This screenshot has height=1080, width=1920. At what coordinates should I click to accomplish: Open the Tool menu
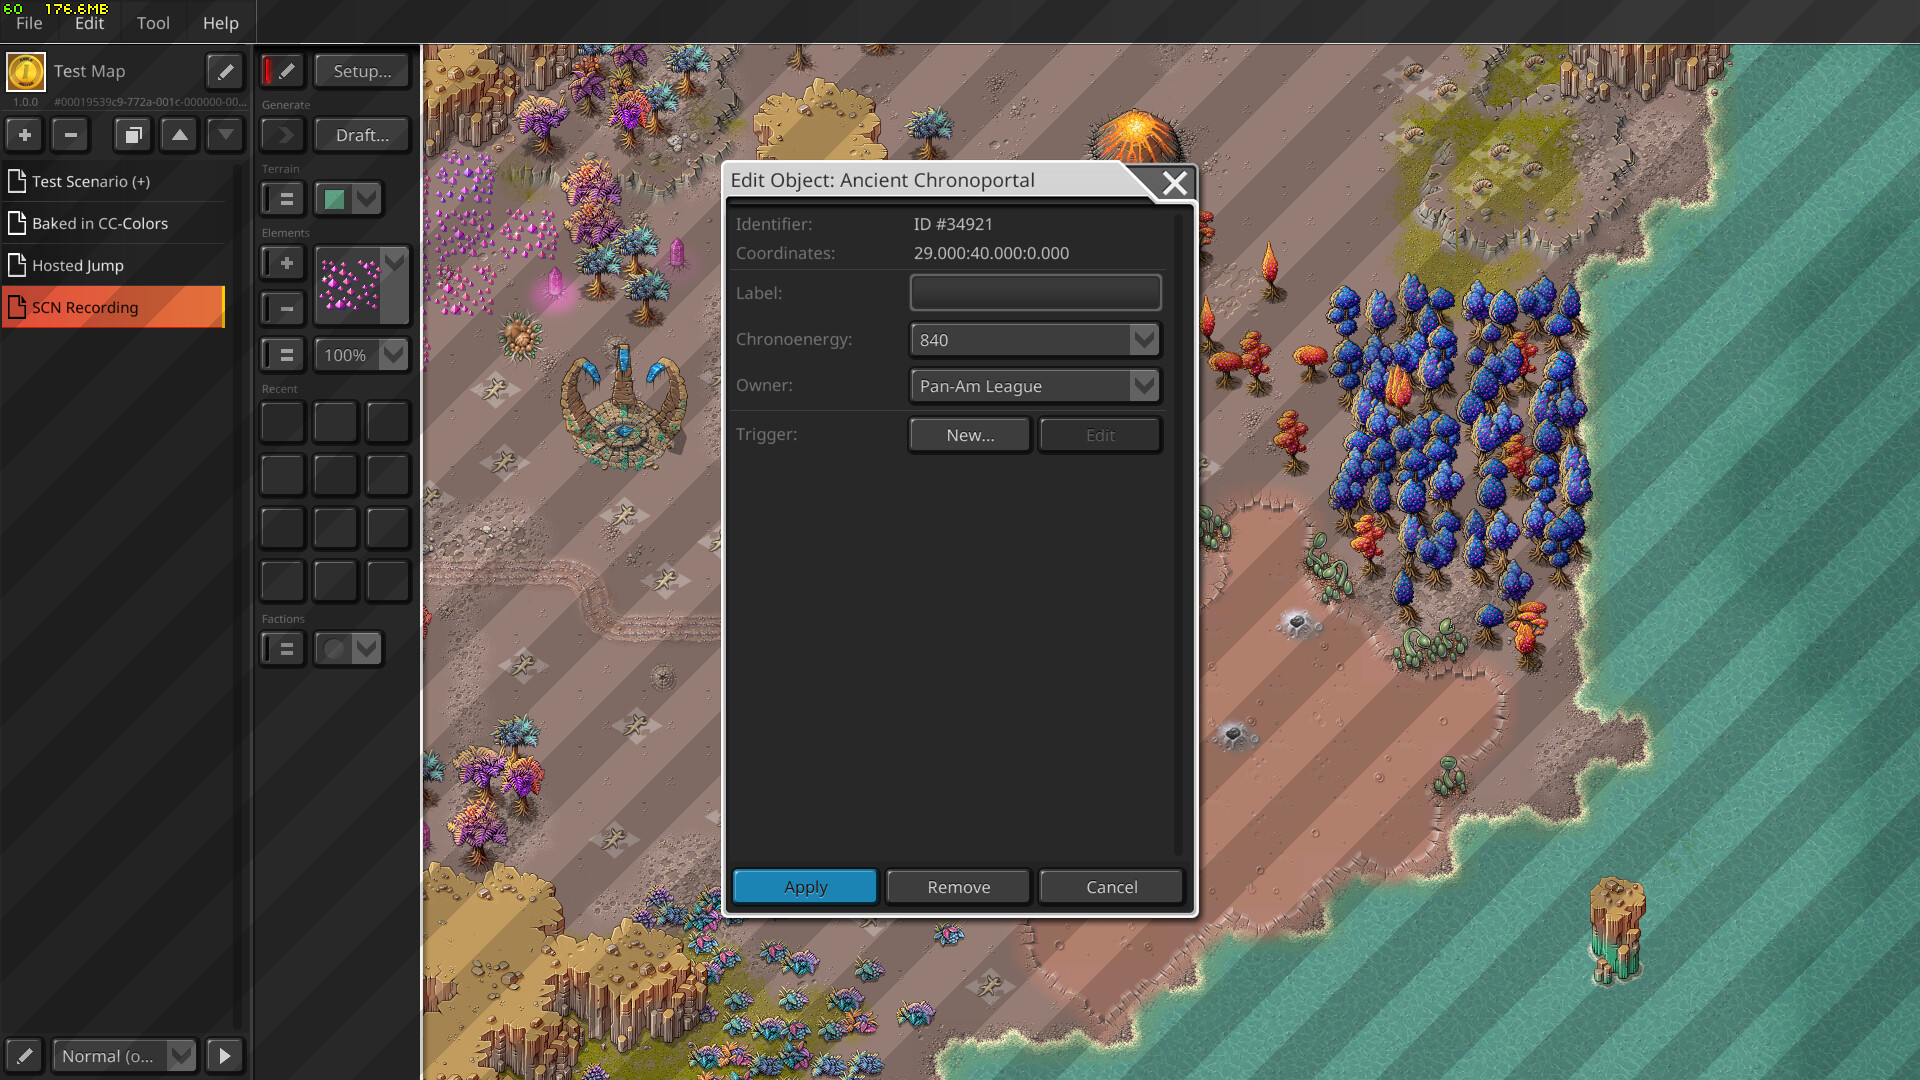(153, 22)
